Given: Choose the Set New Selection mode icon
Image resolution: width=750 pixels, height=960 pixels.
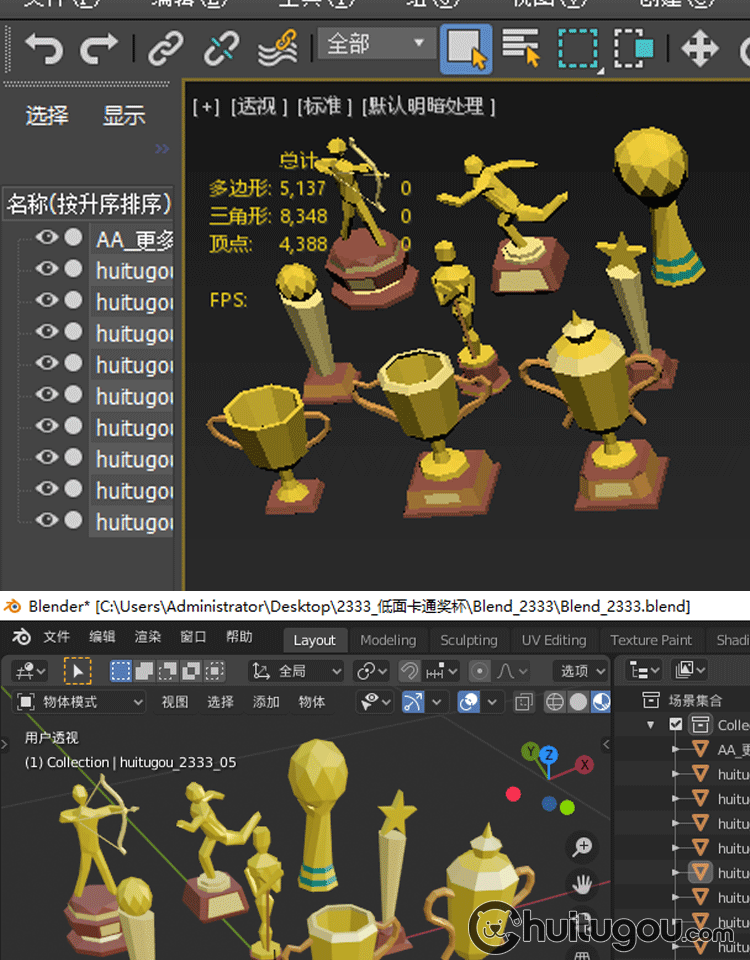Looking at the screenshot, I should 121,672.
